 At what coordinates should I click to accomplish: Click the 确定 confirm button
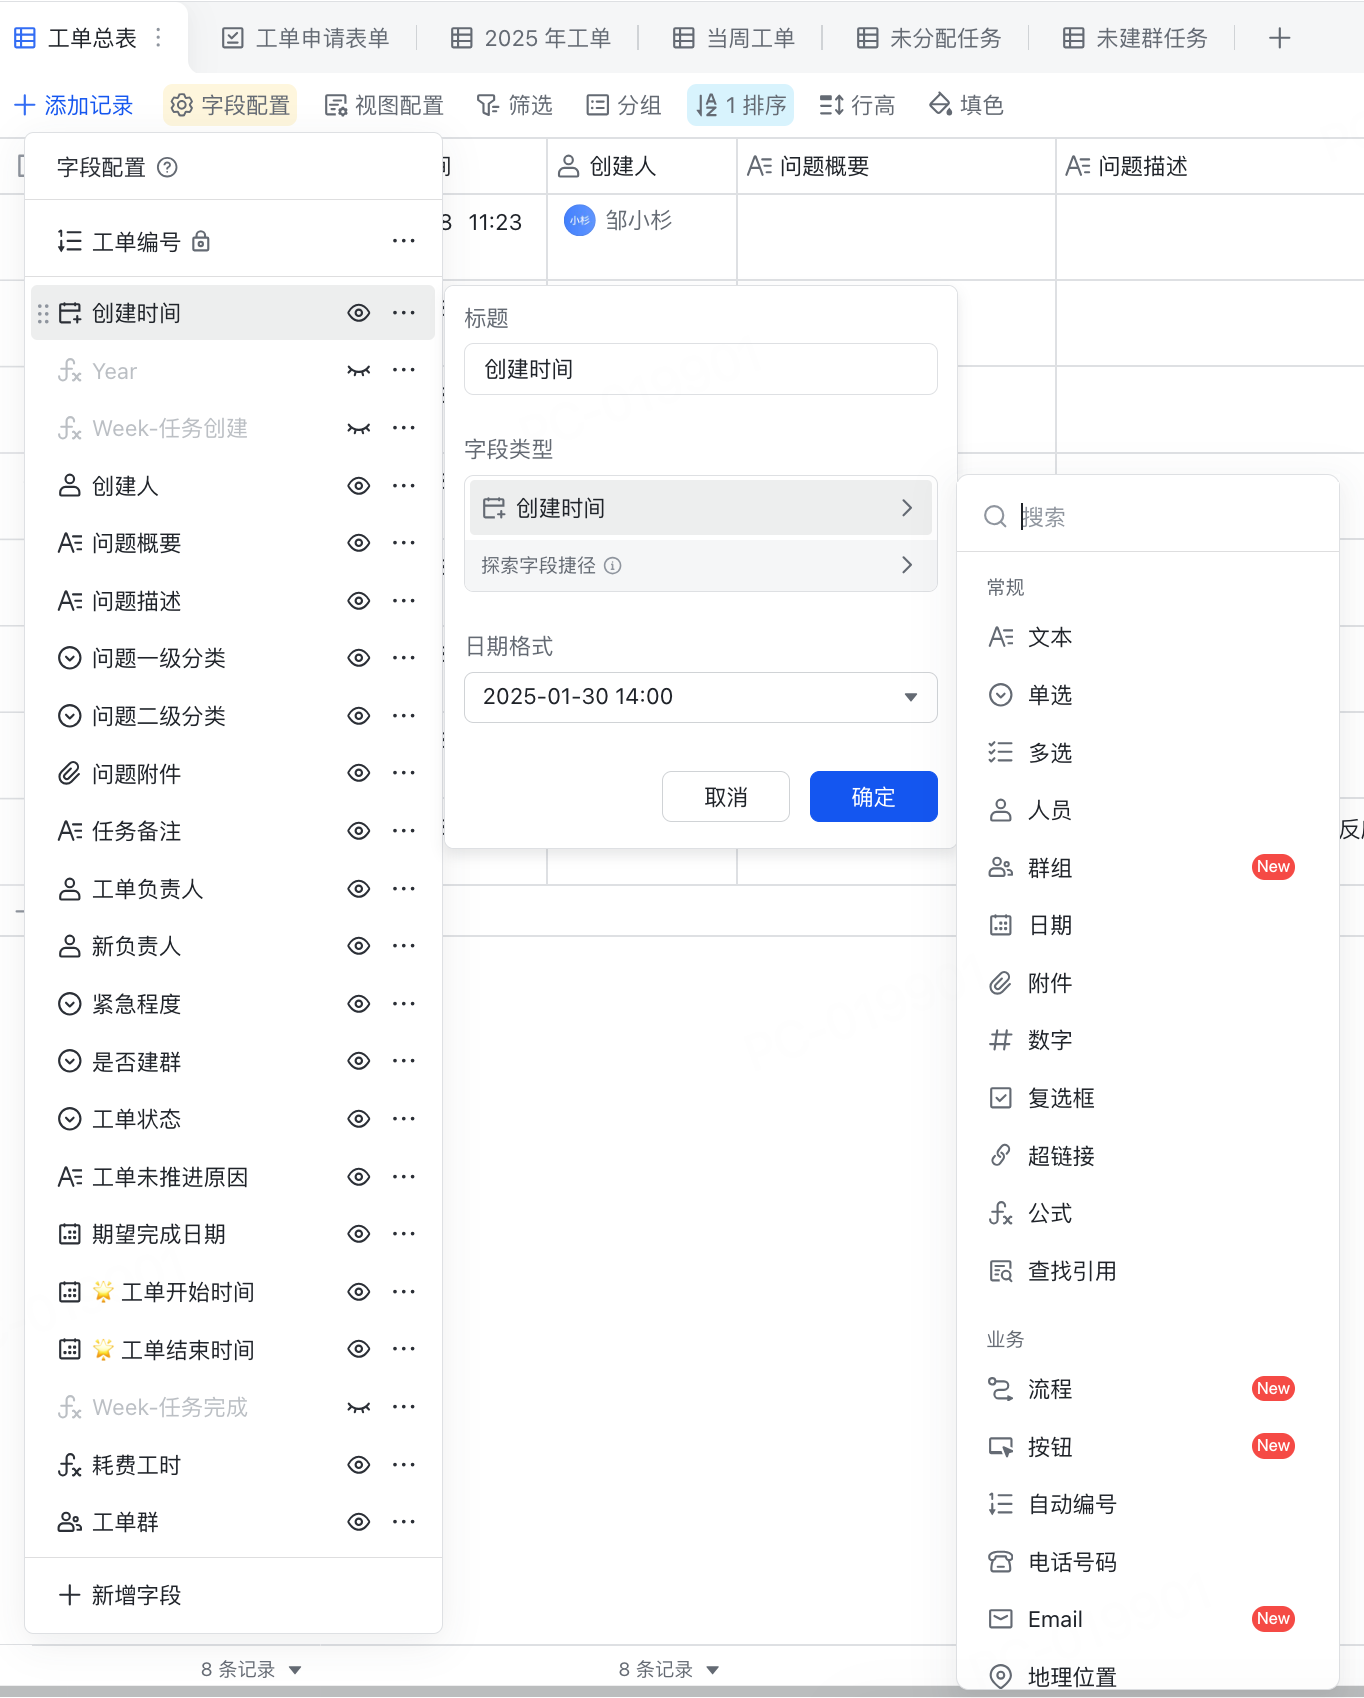click(873, 797)
